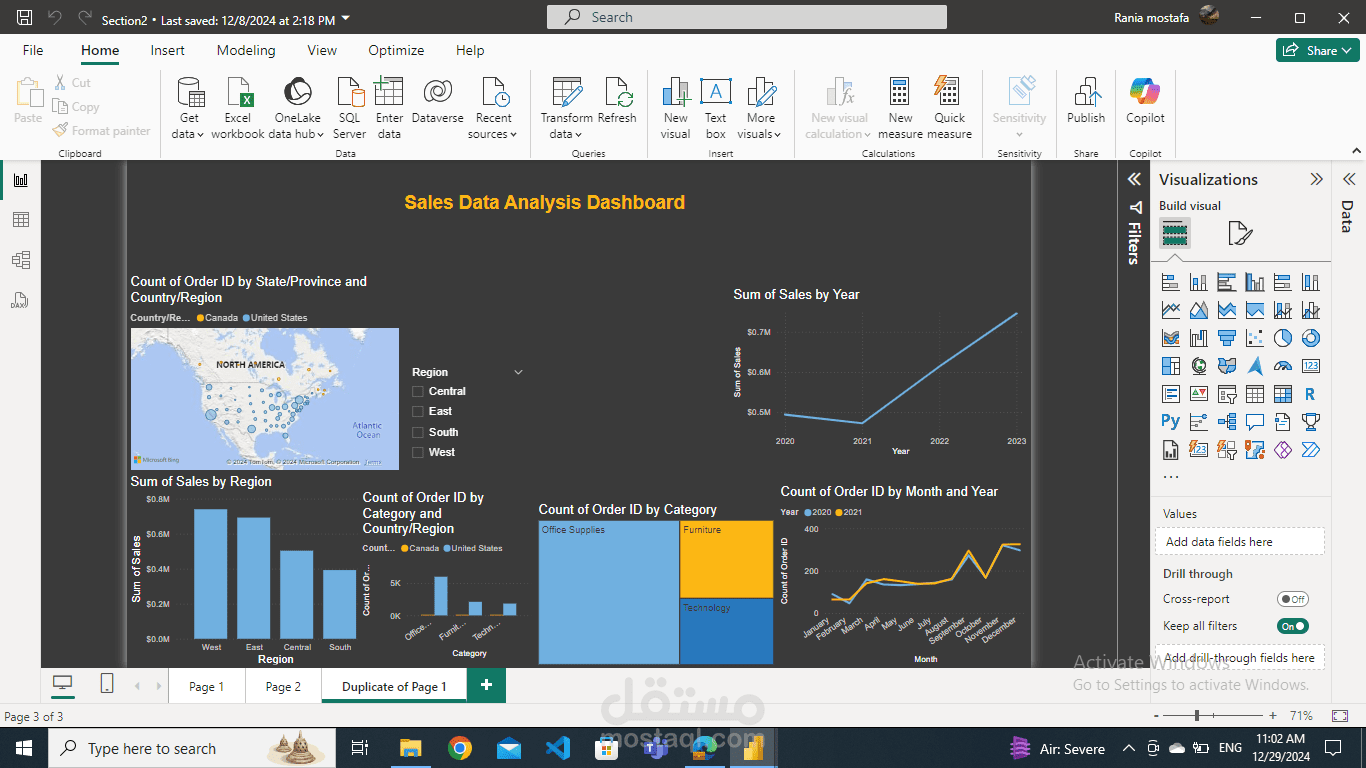Expand the Region slicer chevron
1366x768 pixels.
point(518,372)
